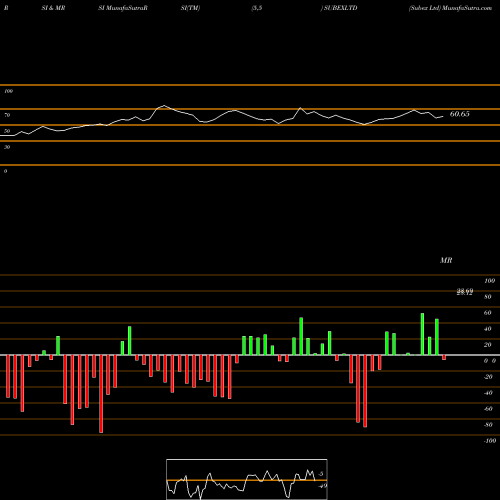Click the MR axis label -100

tap(490, 441)
